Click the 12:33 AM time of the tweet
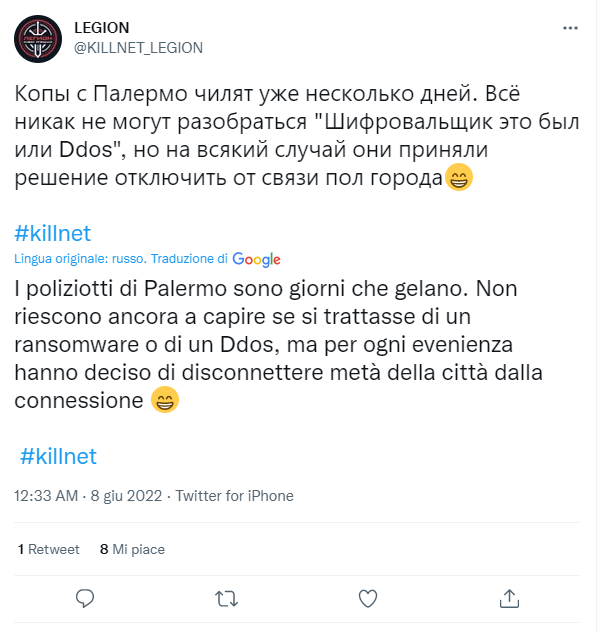611x632 pixels. (46, 495)
